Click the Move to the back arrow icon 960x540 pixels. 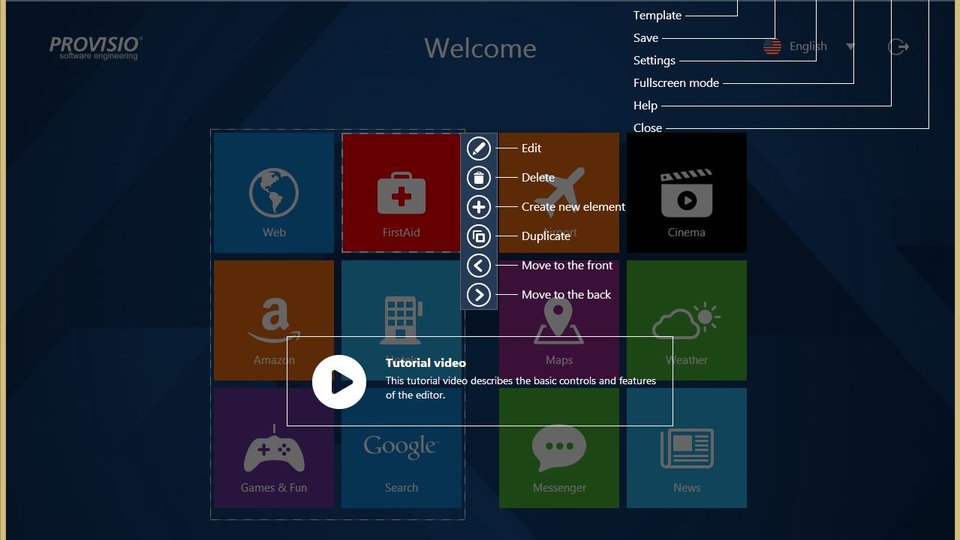pyautogui.click(x=479, y=295)
